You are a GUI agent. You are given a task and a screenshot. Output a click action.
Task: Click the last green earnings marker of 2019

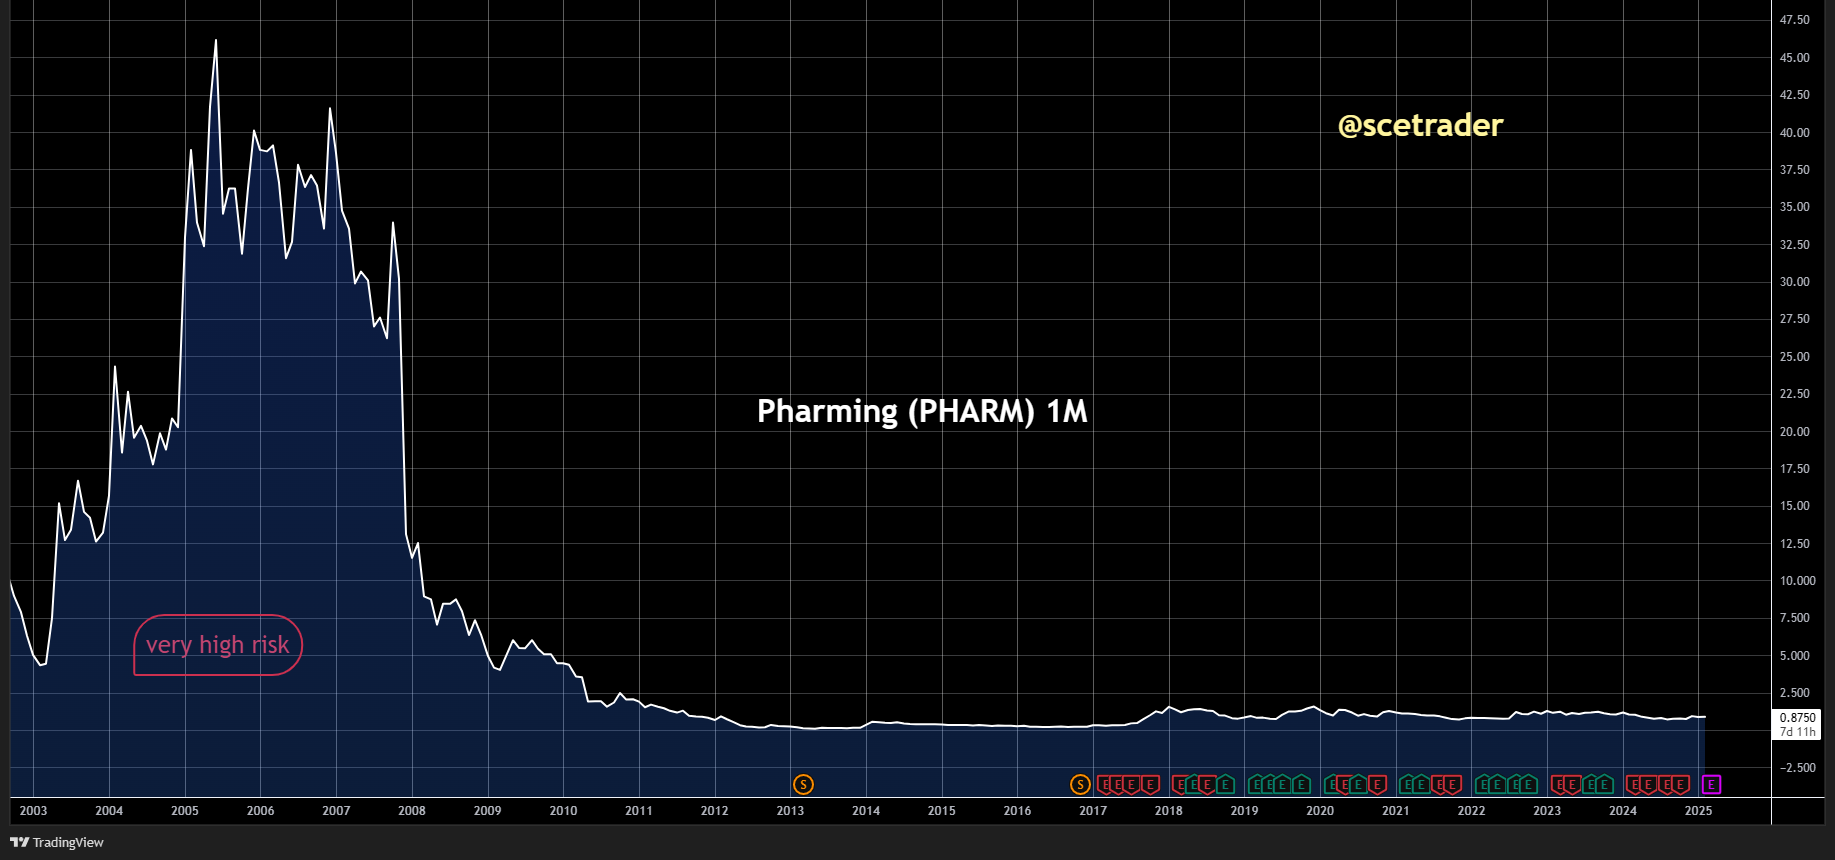1301,785
